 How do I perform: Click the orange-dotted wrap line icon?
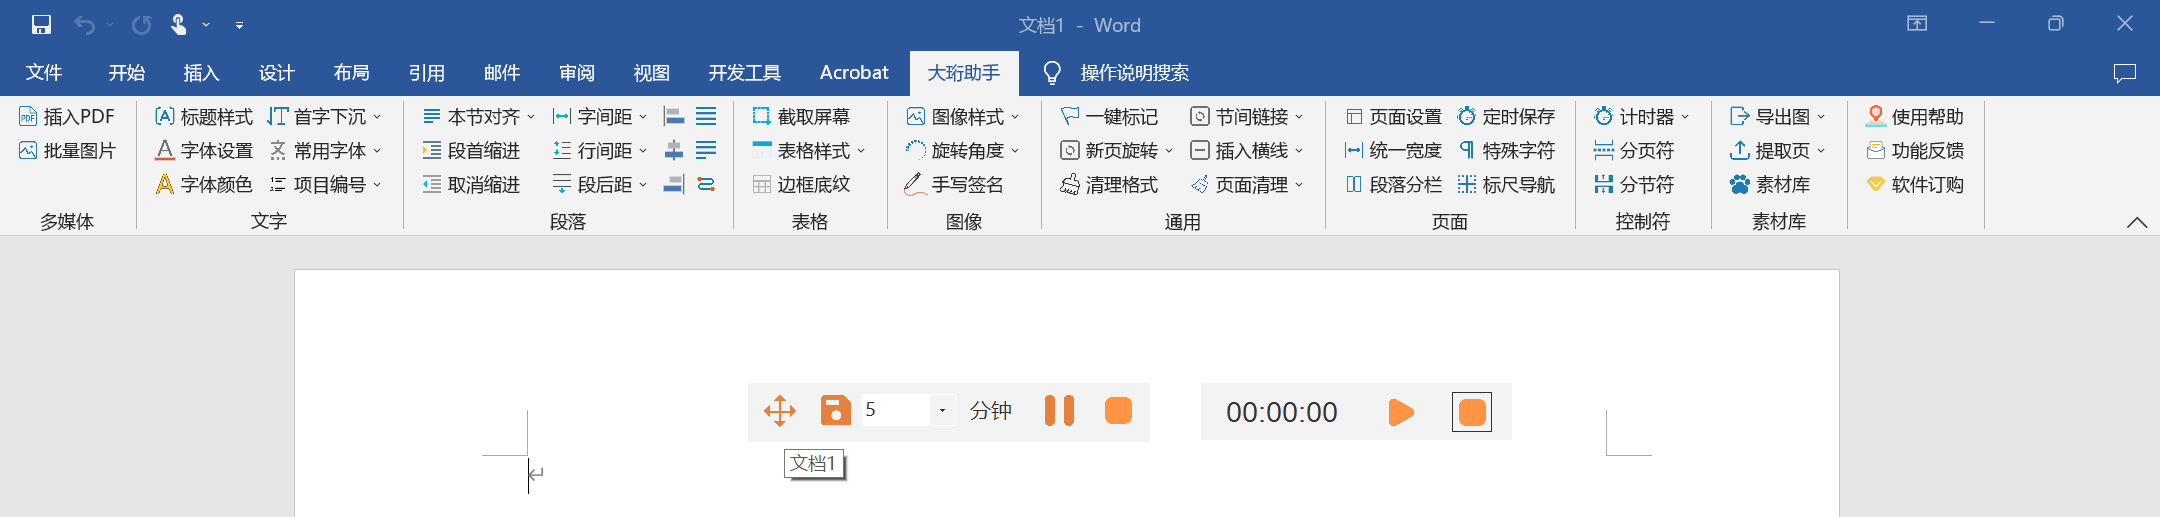click(706, 185)
